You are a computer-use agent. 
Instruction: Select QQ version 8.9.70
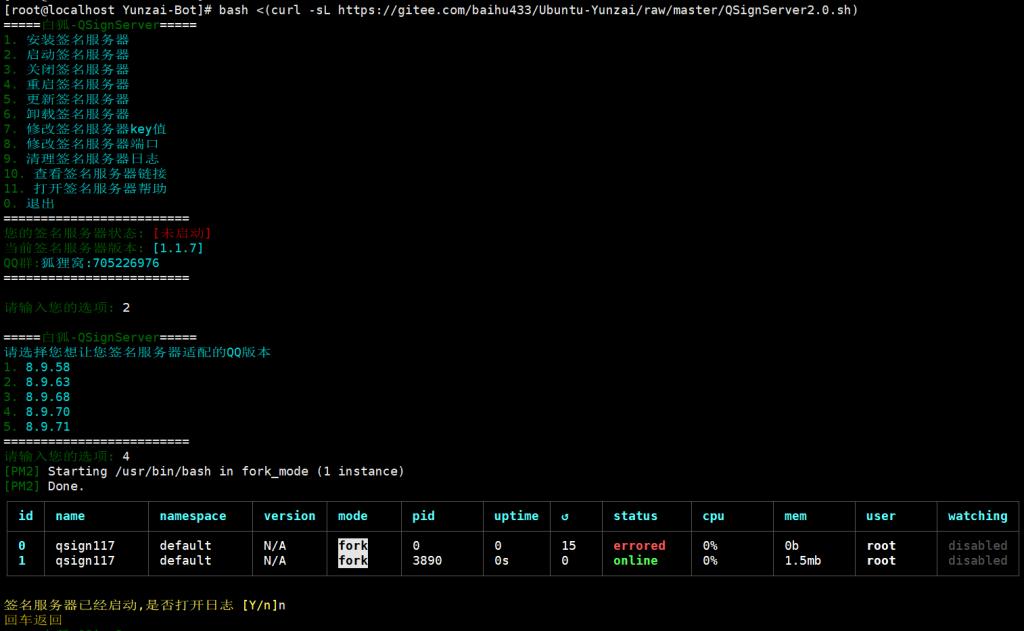click(47, 412)
